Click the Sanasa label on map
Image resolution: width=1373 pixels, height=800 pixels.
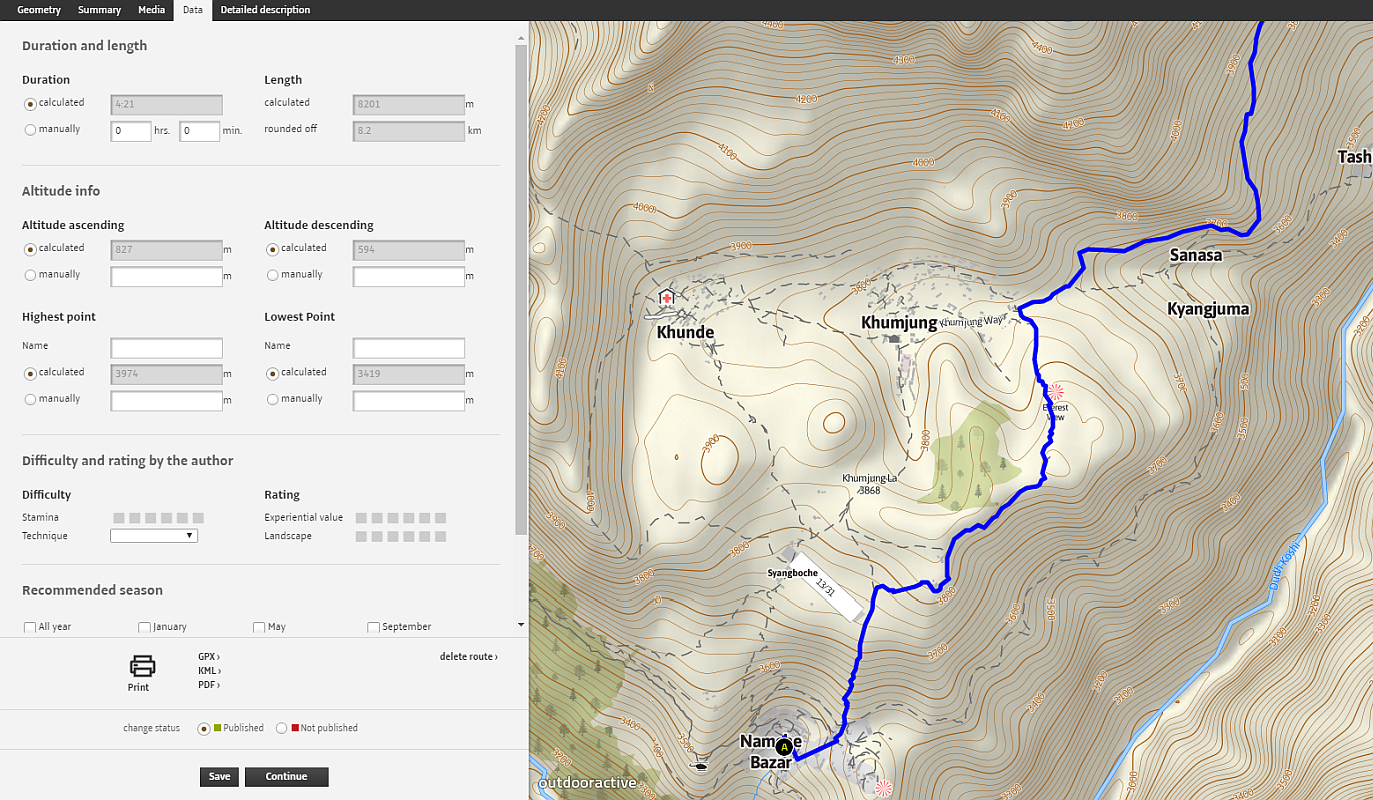(x=1196, y=255)
